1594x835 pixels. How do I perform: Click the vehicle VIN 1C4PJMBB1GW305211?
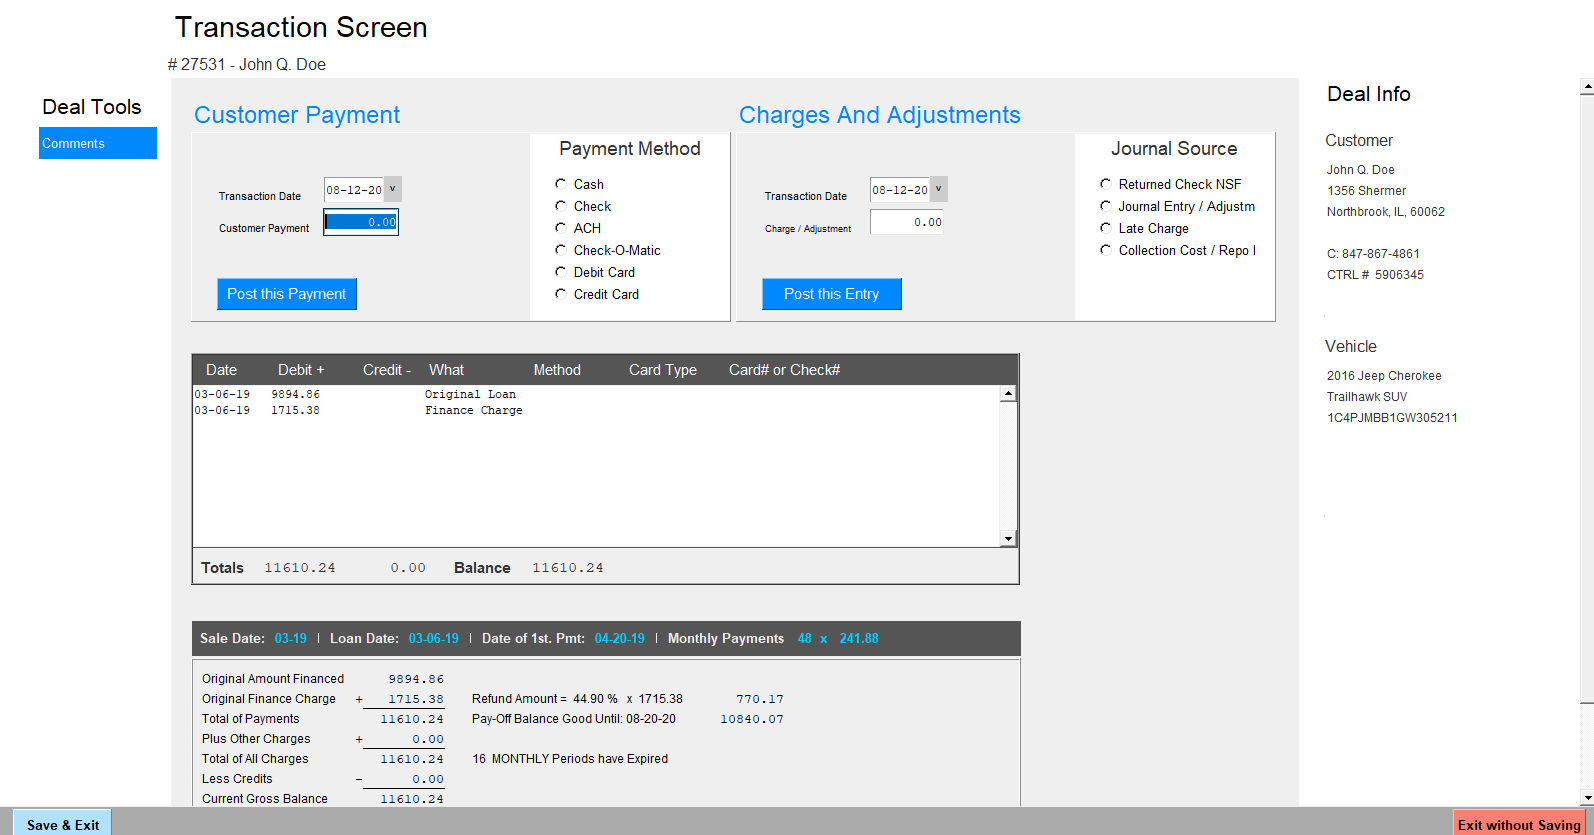tap(1392, 418)
